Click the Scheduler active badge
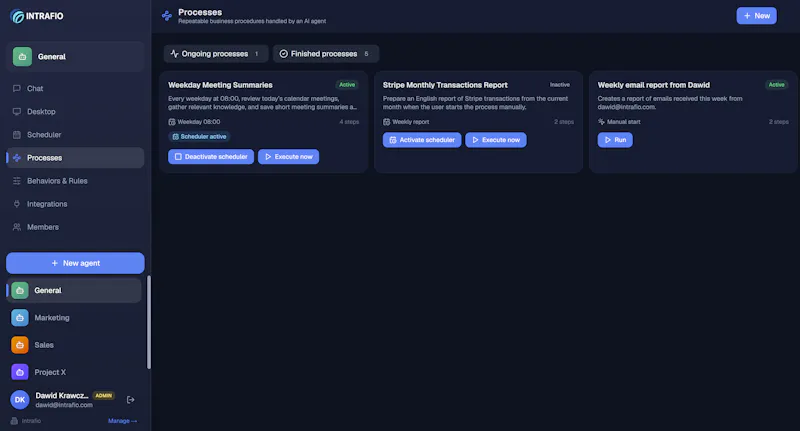The width and height of the screenshot is (800, 431). (x=199, y=137)
